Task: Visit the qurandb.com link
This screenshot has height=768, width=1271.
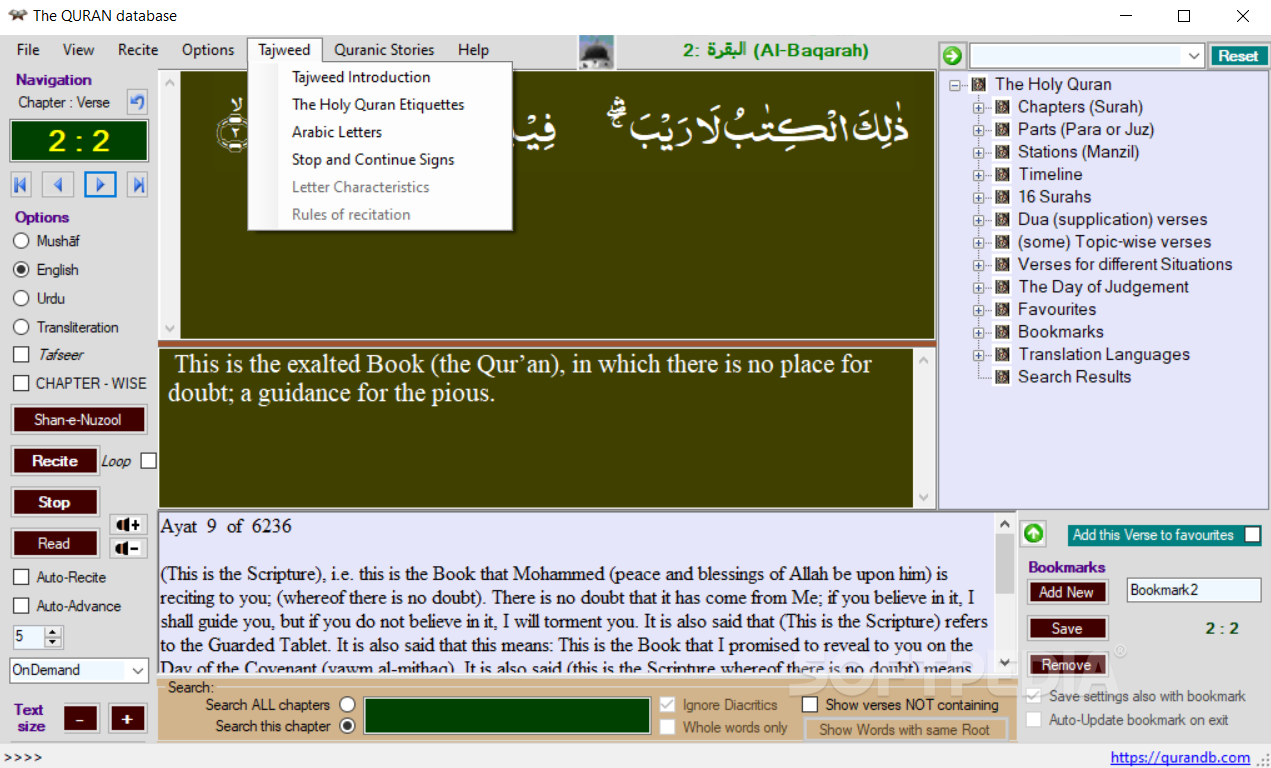Action: [x=1180, y=757]
